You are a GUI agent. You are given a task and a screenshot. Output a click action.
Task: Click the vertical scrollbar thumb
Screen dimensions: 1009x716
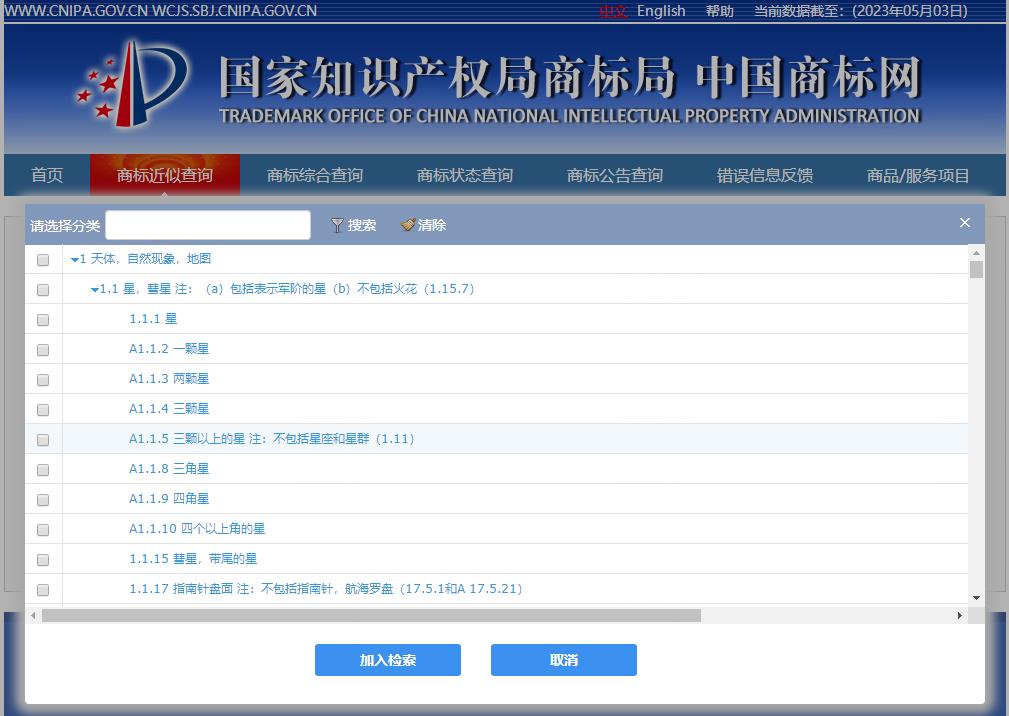click(976, 269)
